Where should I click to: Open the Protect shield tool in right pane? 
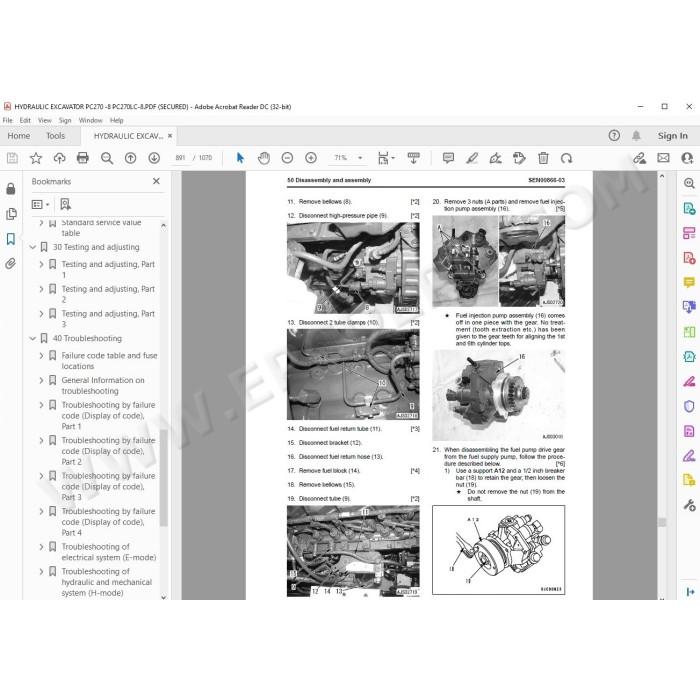pyautogui.click(x=689, y=406)
